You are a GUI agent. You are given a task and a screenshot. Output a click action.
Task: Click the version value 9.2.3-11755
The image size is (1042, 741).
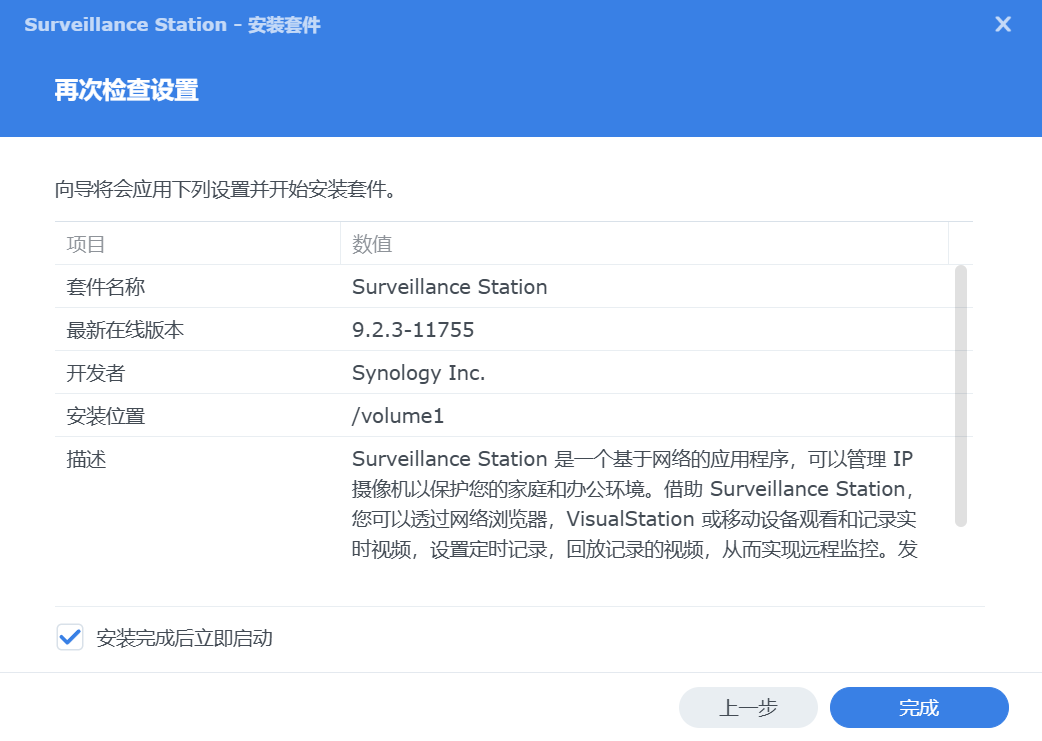click(413, 330)
